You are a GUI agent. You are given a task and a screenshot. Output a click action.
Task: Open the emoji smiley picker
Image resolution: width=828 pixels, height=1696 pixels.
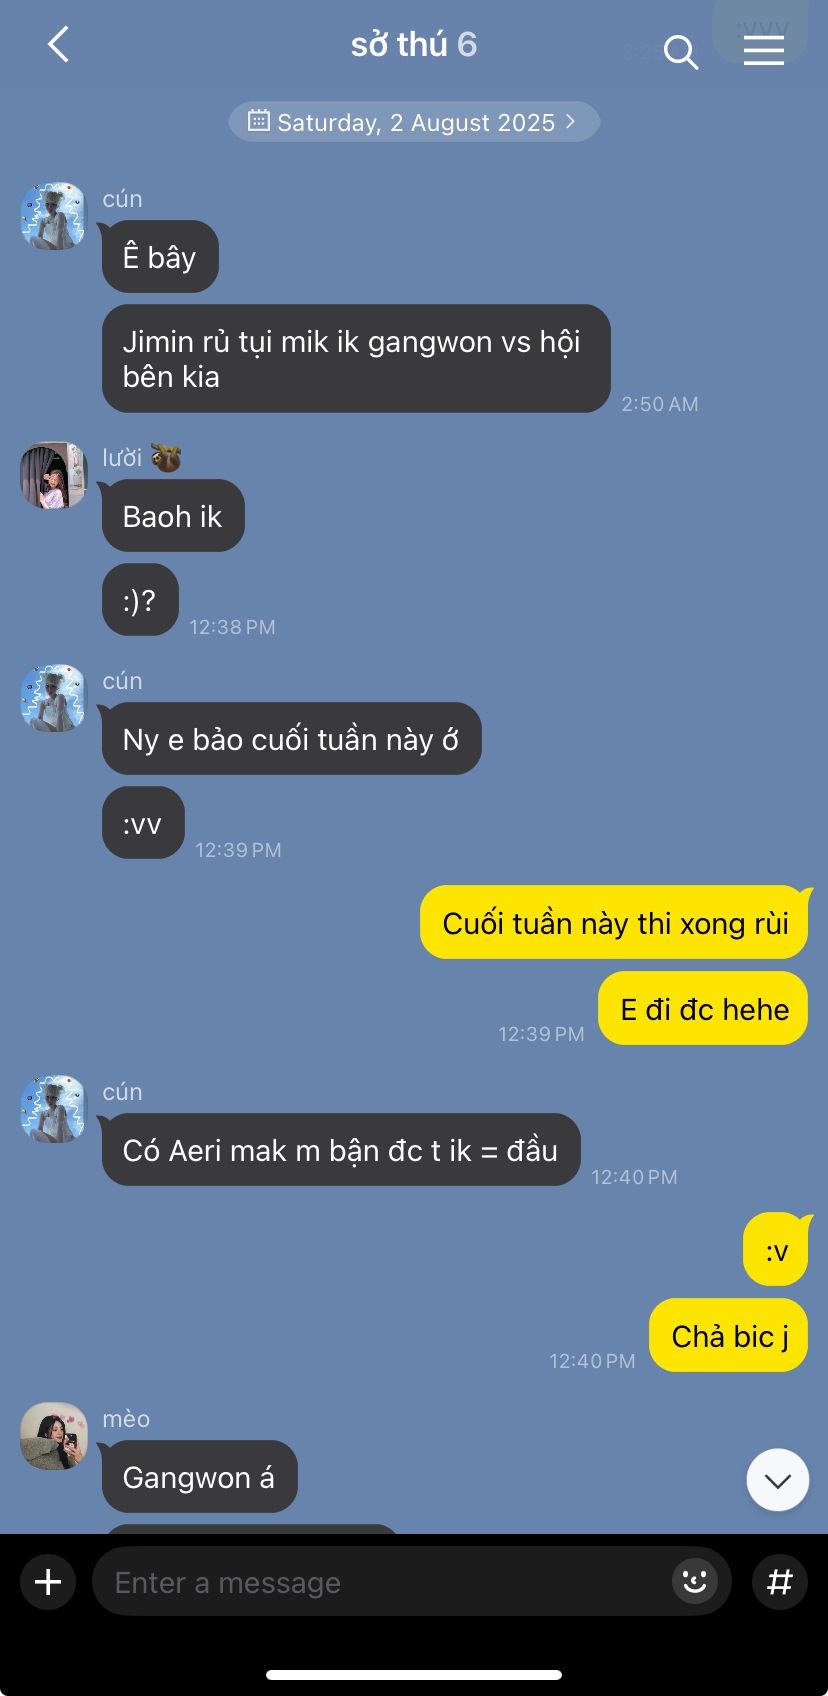[694, 1582]
